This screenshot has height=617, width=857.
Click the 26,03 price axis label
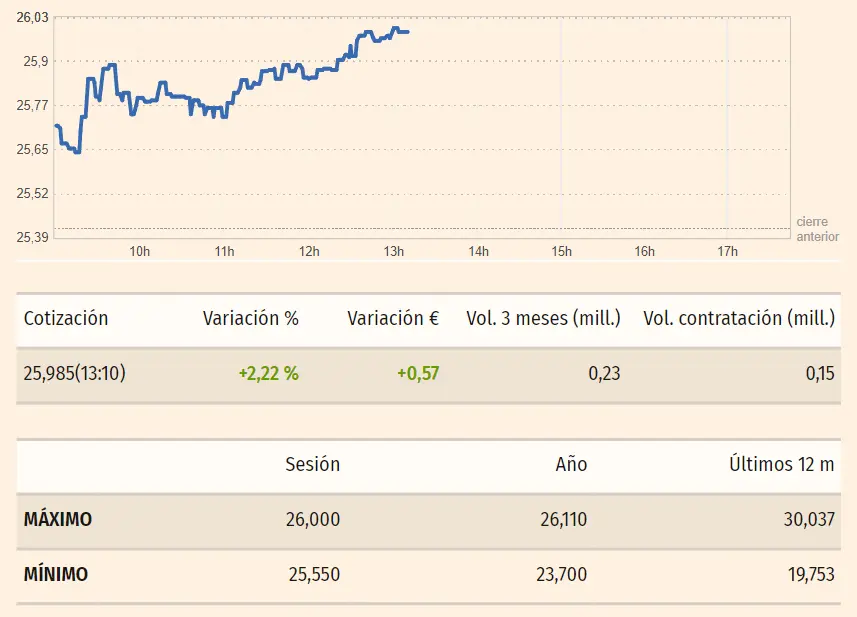point(34,17)
